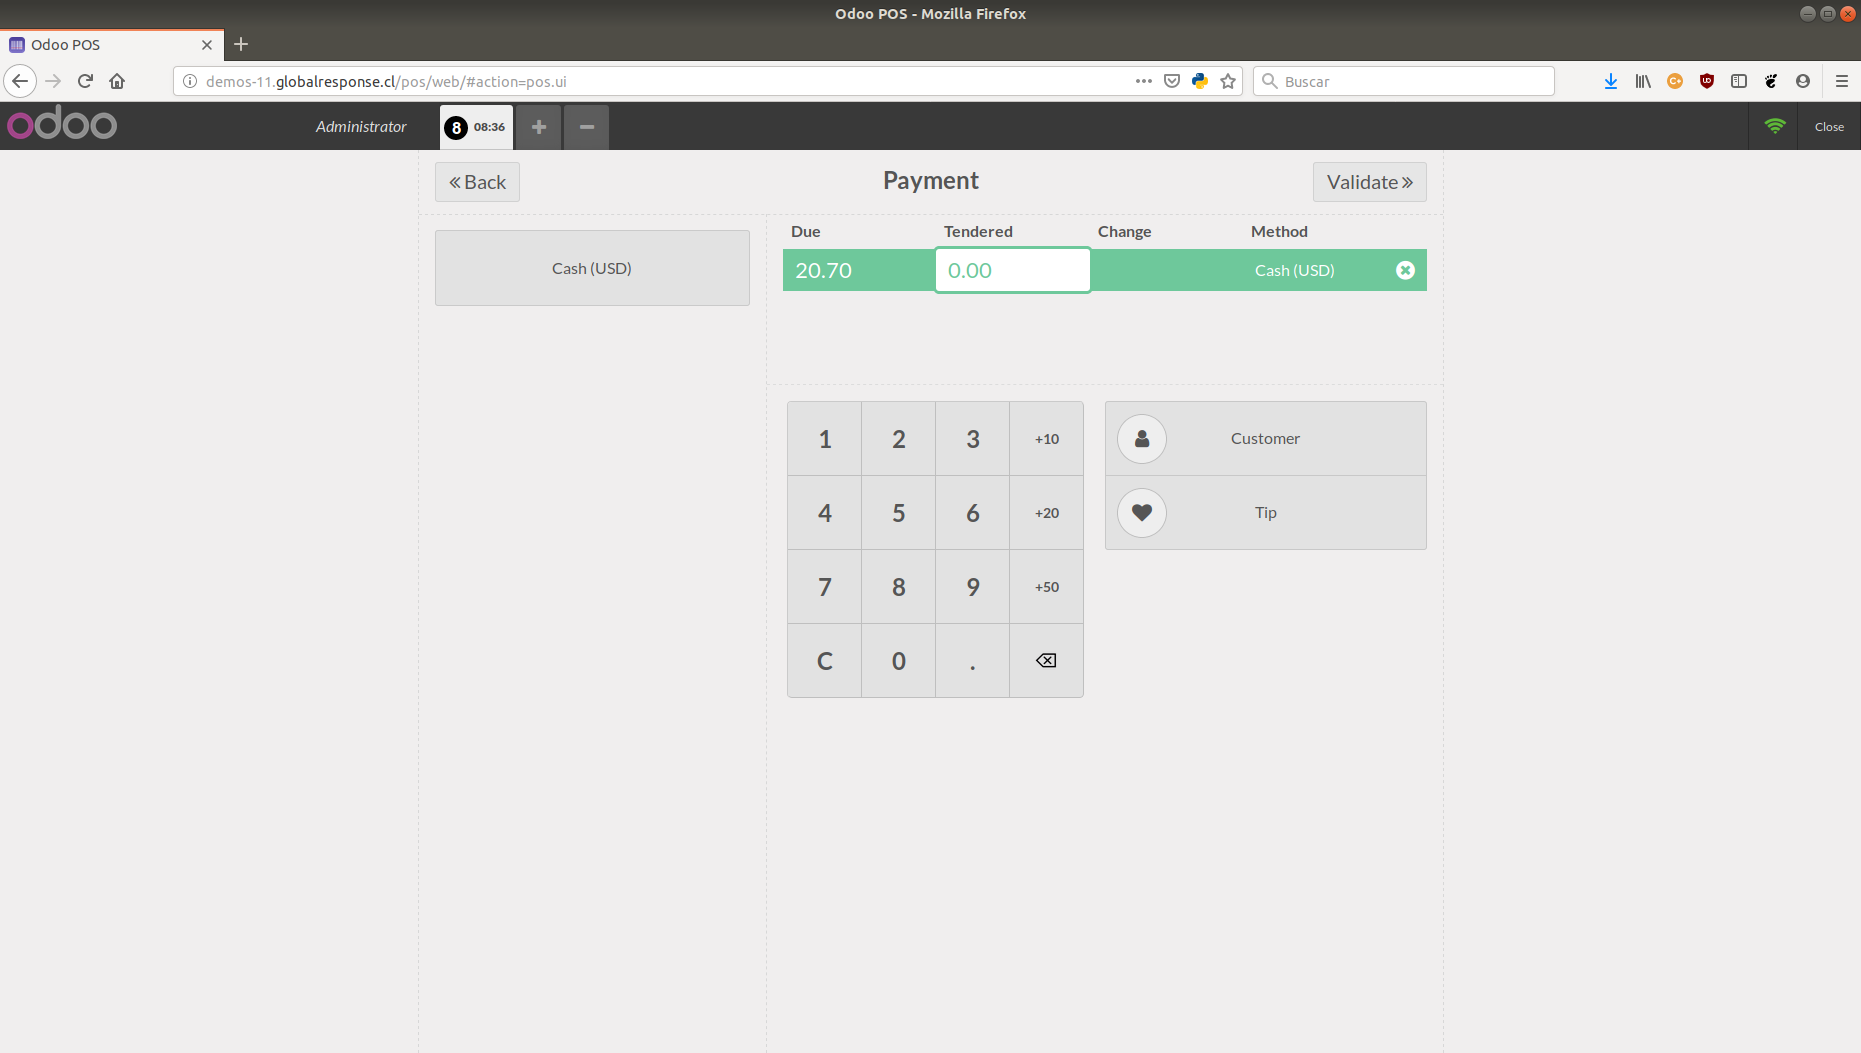This screenshot has height=1053, width=1861.
Task: Select the Customer person icon
Action: [x=1141, y=438]
